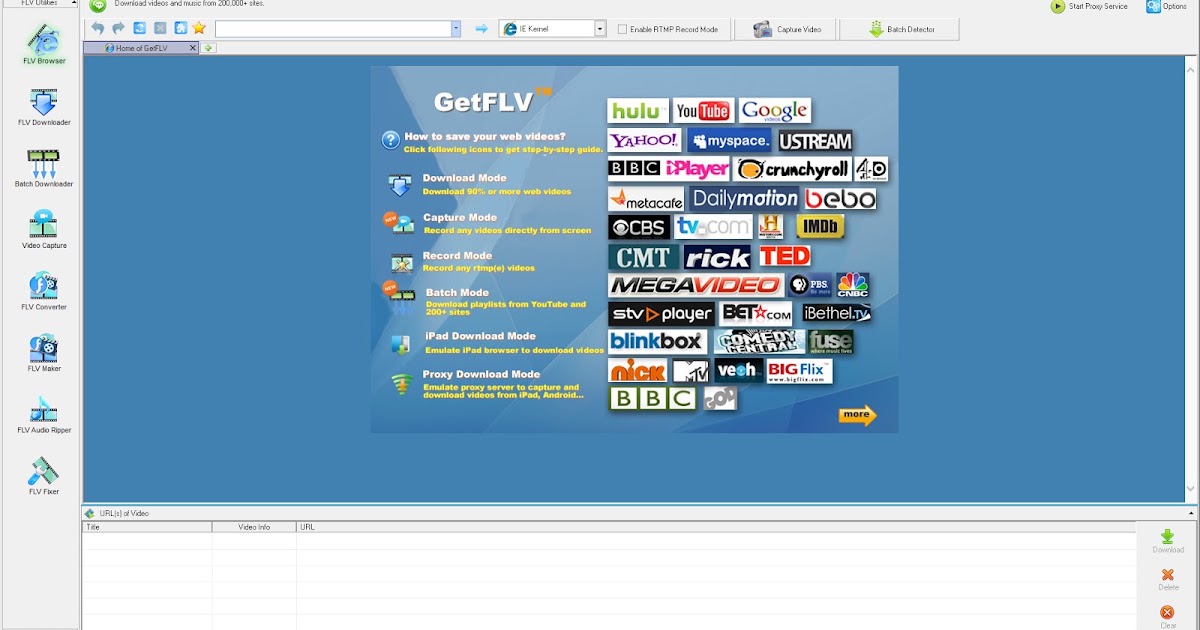
Task: Click the BIGFlix site logo
Action: pos(799,371)
